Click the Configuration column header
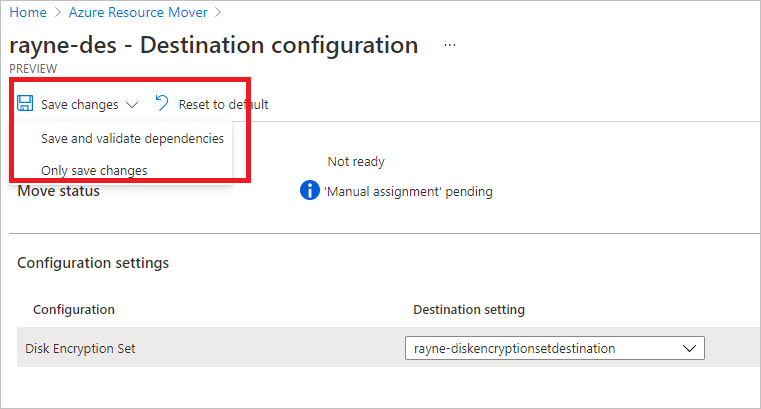Viewport: 761px width, 409px height. pyautogui.click(x=74, y=310)
